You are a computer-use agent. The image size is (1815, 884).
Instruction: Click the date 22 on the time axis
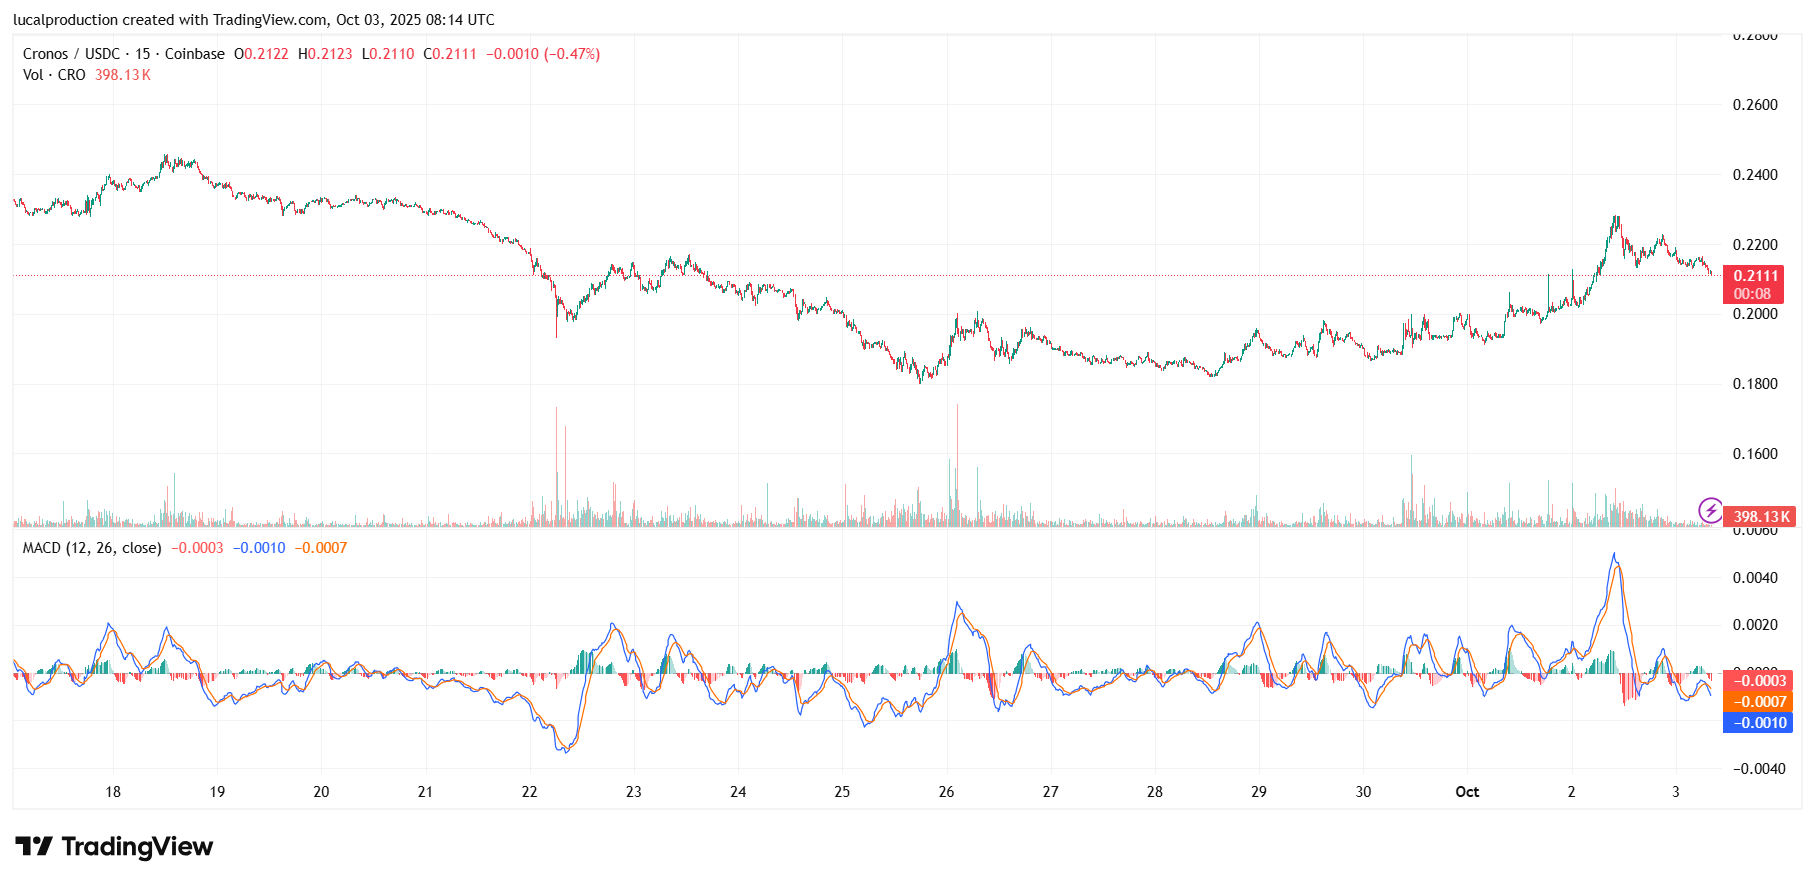click(529, 792)
